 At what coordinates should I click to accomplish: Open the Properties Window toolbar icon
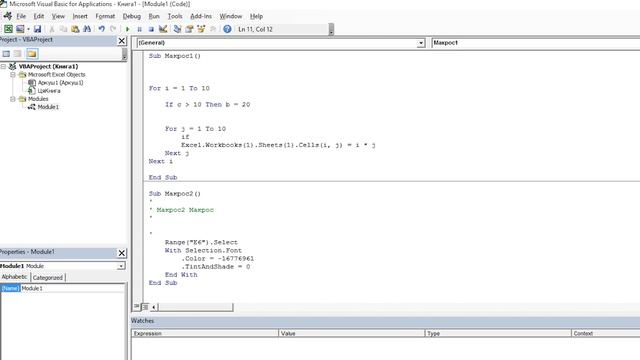tap(189, 29)
